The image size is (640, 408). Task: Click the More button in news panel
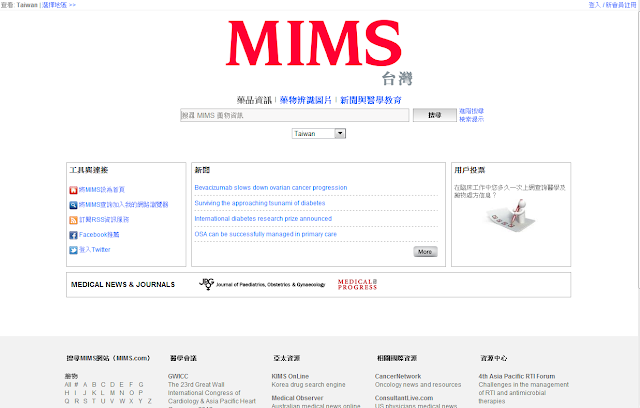pos(425,252)
